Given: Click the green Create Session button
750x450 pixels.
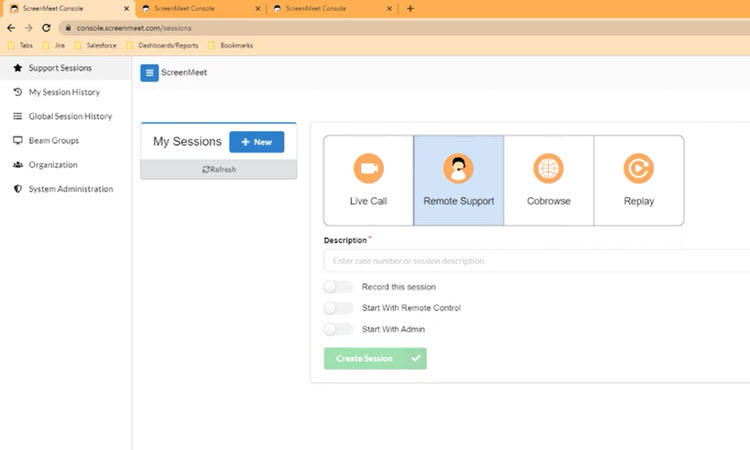Looking at the screenshot, I should click(x=375, y=358).
